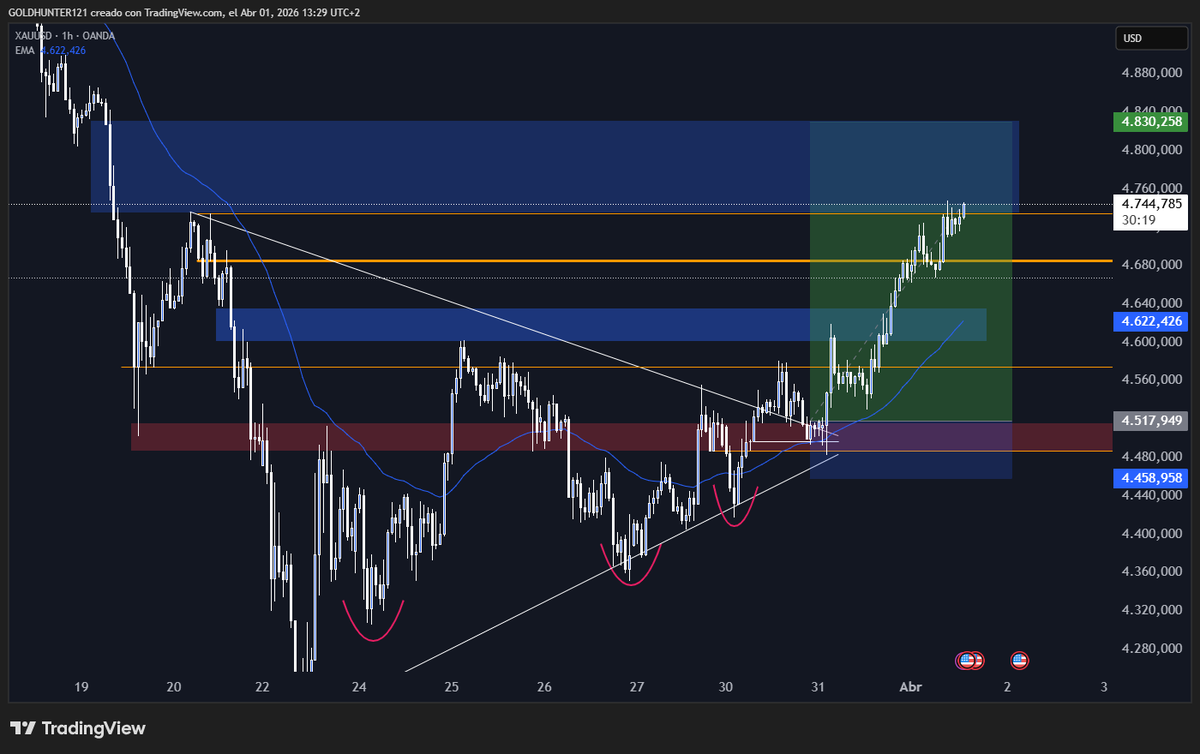This screenshot has height=754, width=1200.
Task: Click date 3 on the time axis
Action: click(x=1103, y=687)
